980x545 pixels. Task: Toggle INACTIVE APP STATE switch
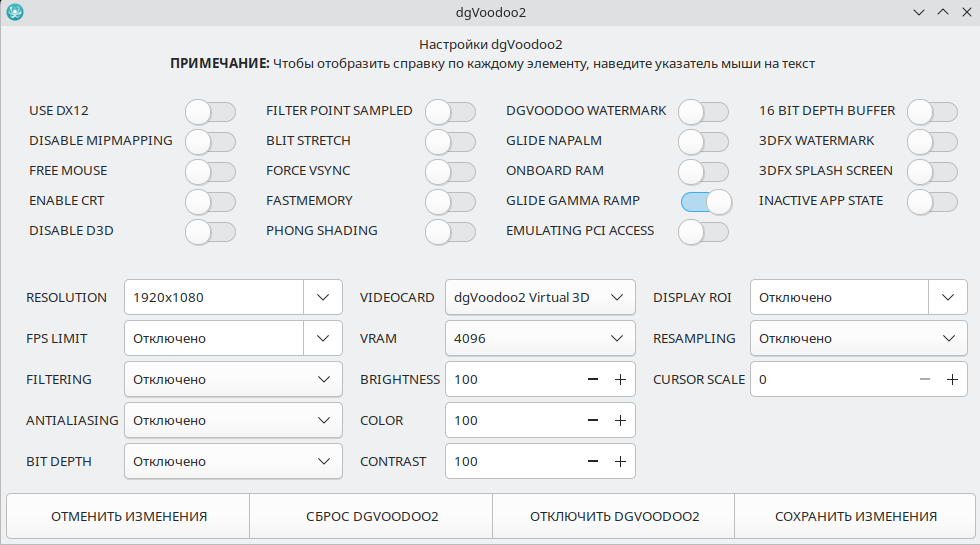pyautogui.click(x=932, y=202)
